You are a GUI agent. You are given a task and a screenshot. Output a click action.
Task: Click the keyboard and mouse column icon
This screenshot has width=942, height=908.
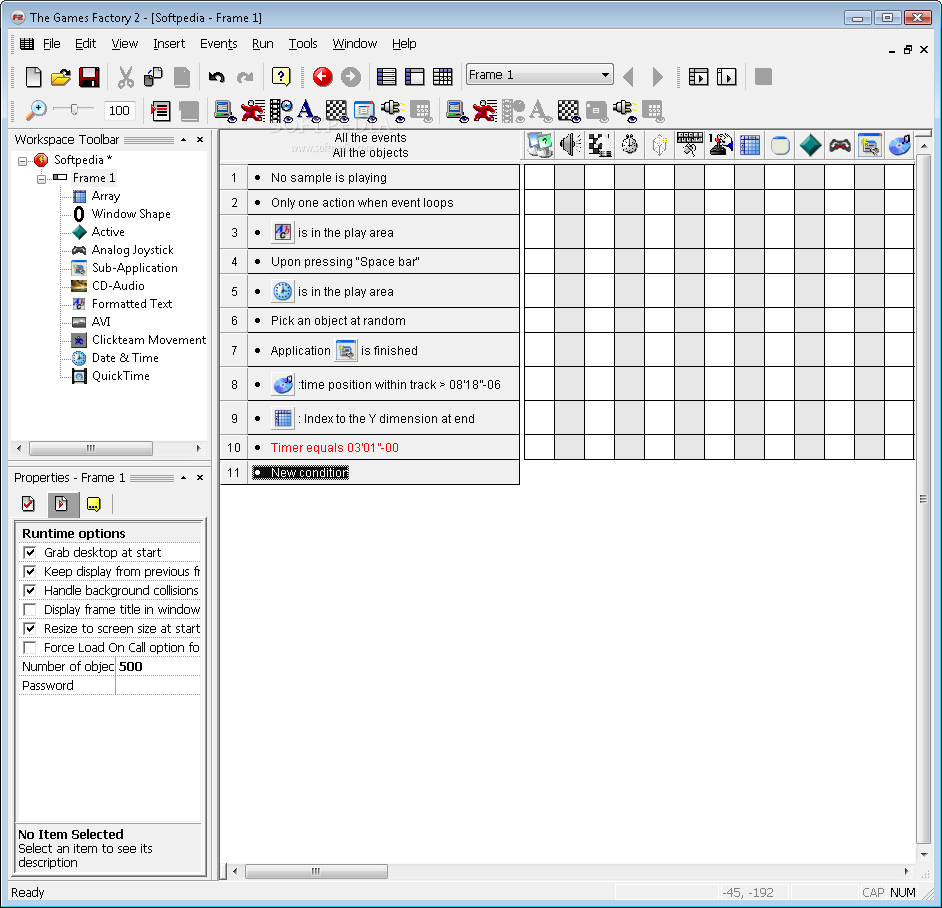click(x=690, y=145)
